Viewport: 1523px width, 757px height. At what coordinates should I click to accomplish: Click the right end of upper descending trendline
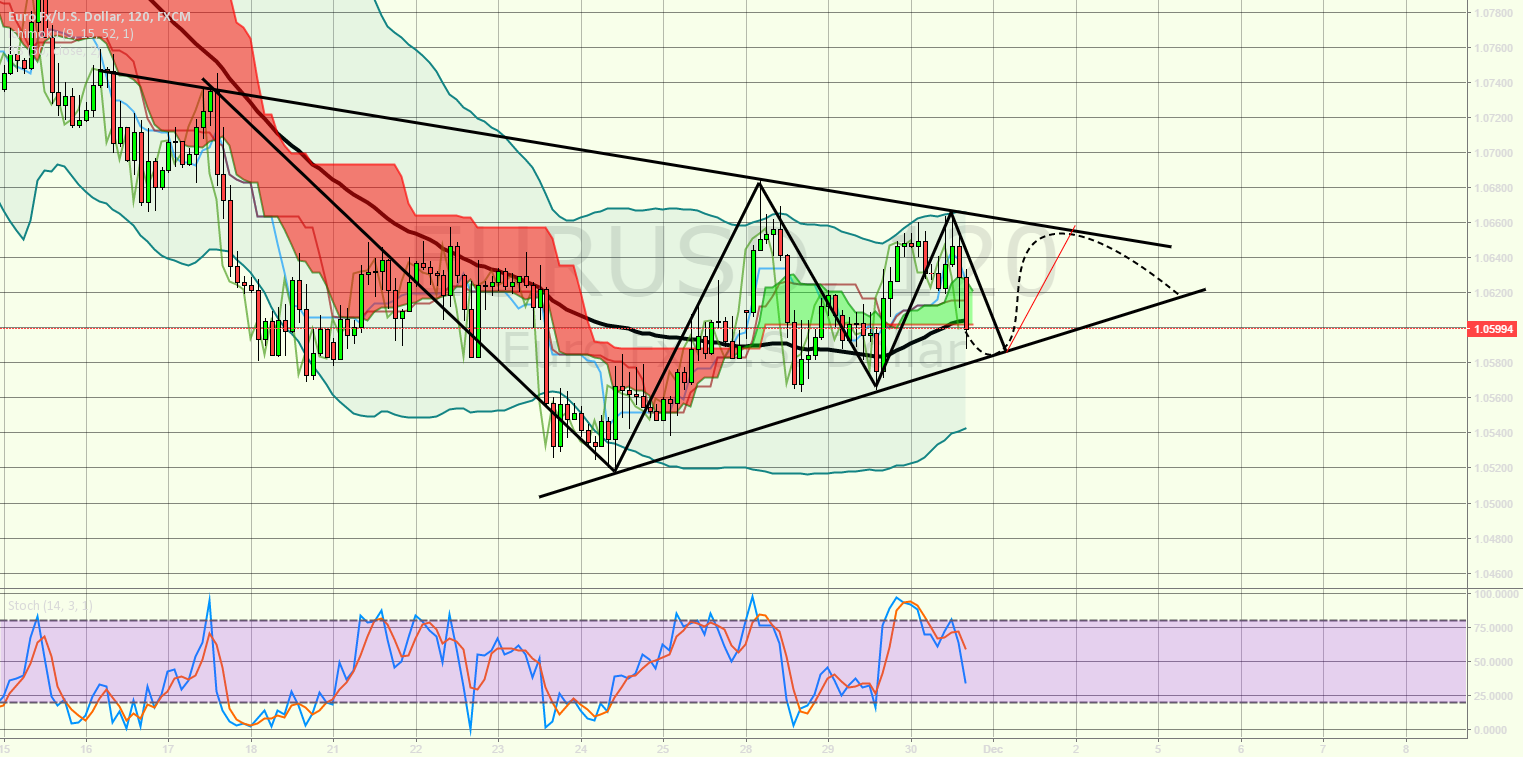pyautogui.click(x=1169, y=246)
